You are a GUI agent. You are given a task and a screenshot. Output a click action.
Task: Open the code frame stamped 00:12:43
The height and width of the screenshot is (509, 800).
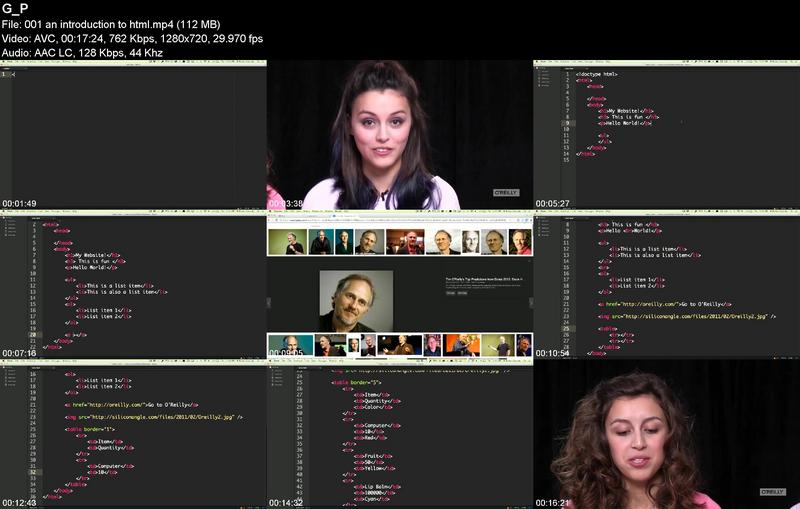click(x=133, y=434)
